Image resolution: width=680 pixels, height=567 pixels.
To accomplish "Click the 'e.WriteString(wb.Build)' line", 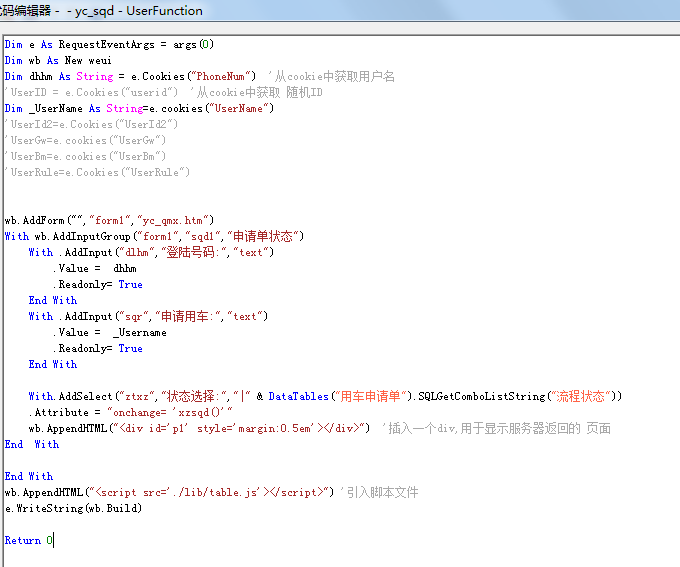I will point(73,508).
